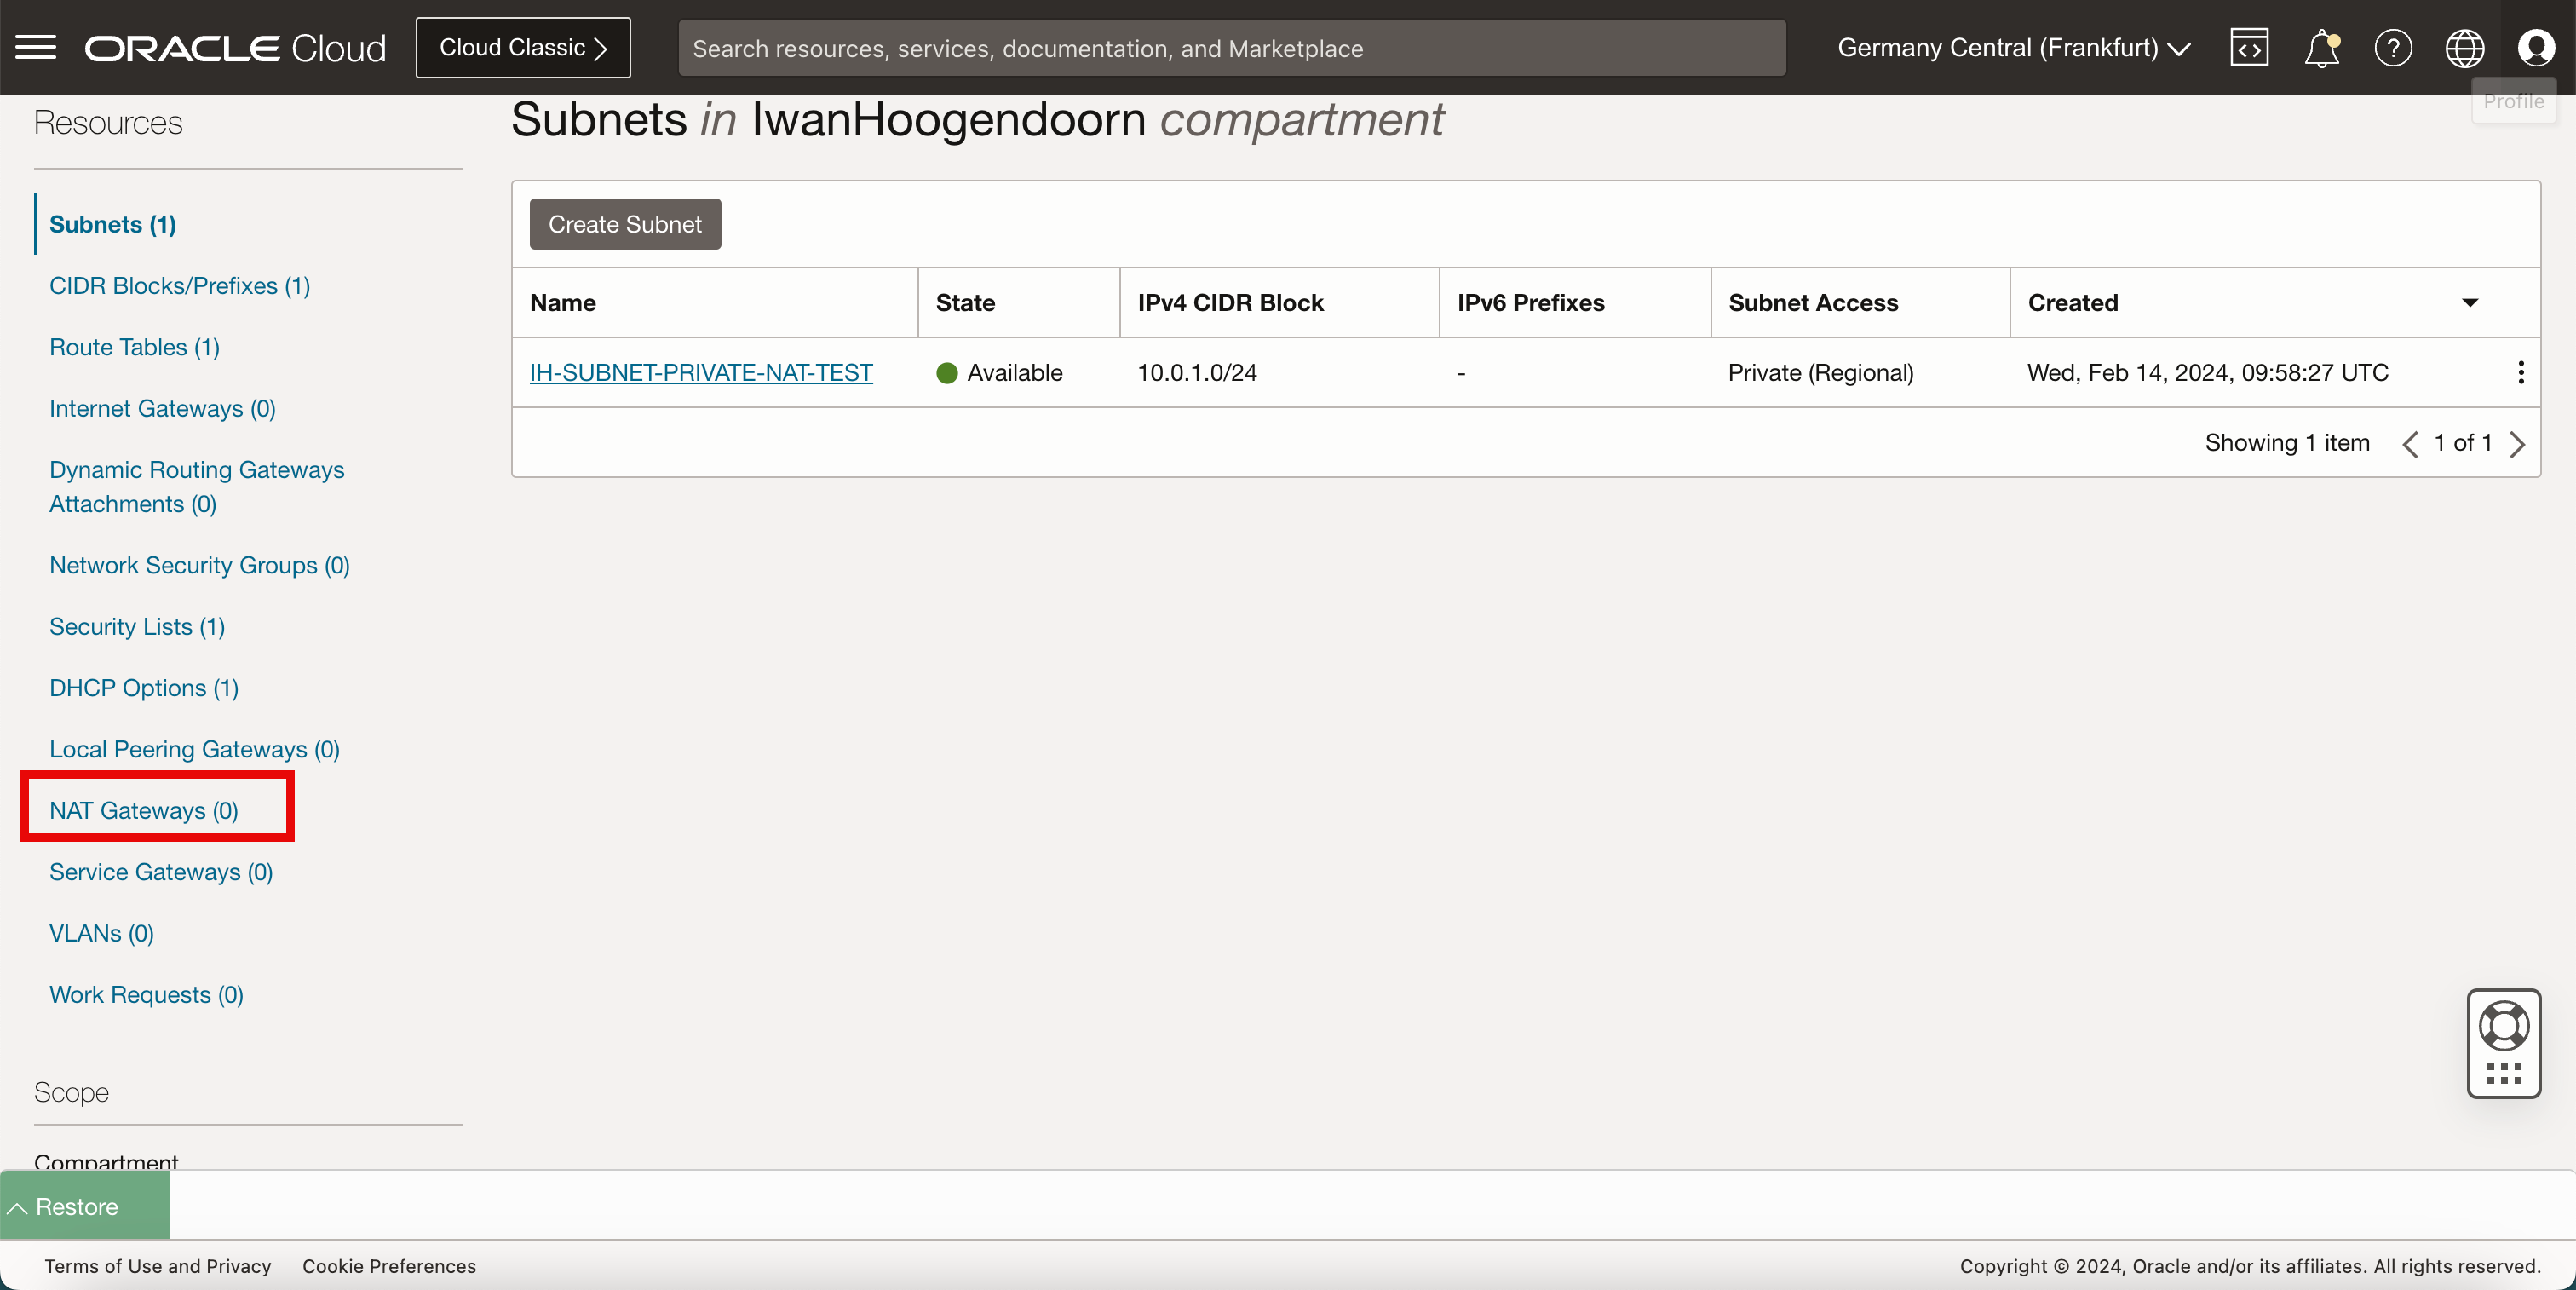The image size is (2576, 1290).
Task: Focus the search resources input field
Action: tap(1230, 48)
